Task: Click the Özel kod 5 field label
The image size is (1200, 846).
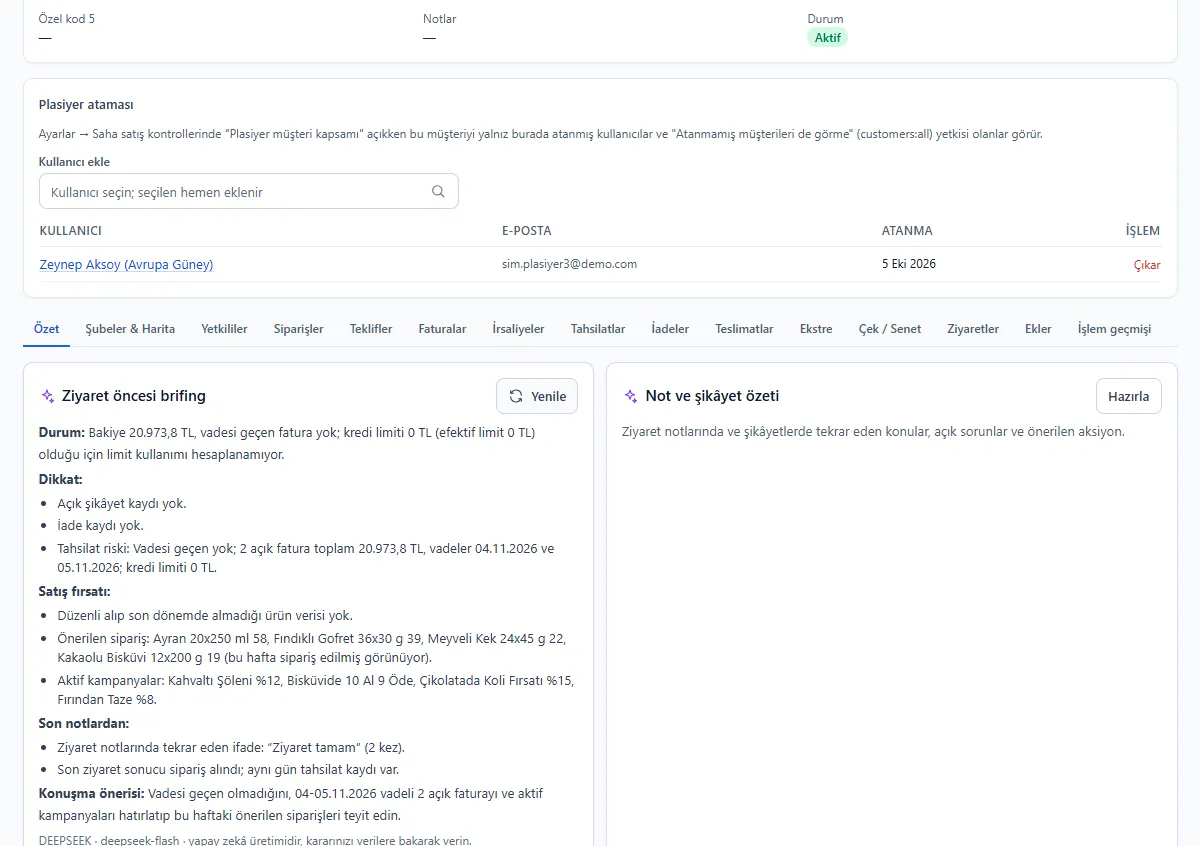Action: coord(67,19)
